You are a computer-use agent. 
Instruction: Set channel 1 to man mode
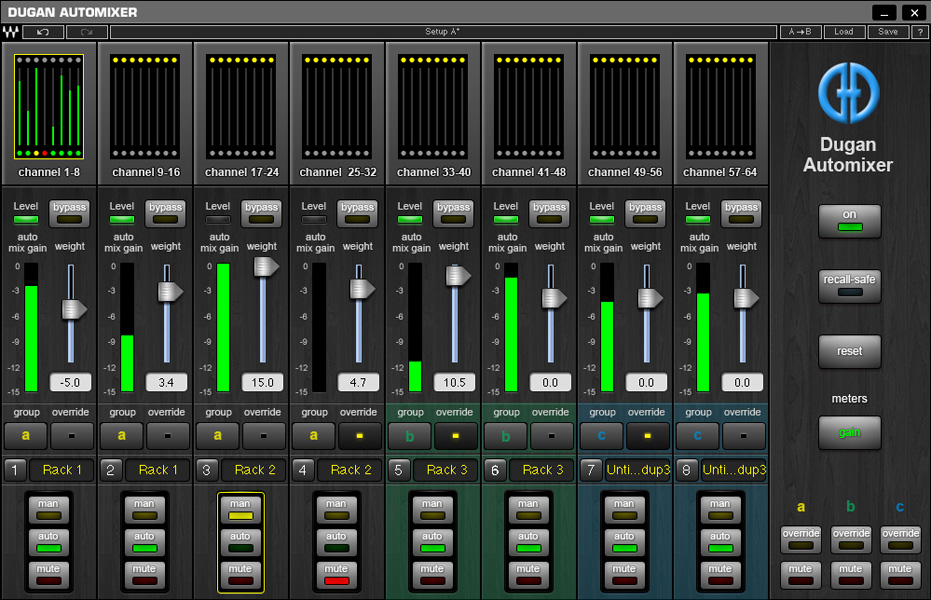click(x=49, y=510)
